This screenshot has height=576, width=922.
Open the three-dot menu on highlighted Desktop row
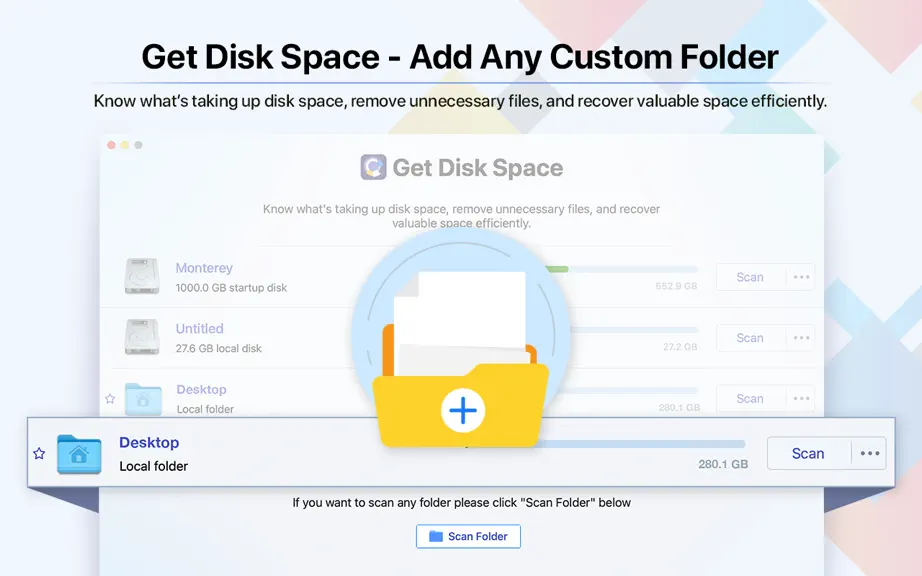pyautogui.click(x=869, y=453)
